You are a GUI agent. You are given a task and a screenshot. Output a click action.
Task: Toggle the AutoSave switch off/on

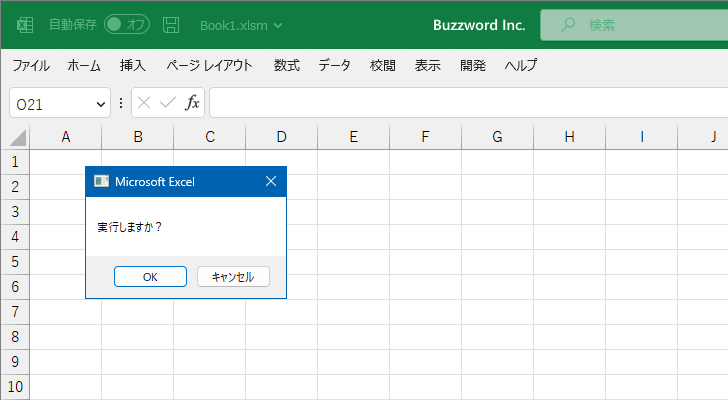(x=127, y=25)
